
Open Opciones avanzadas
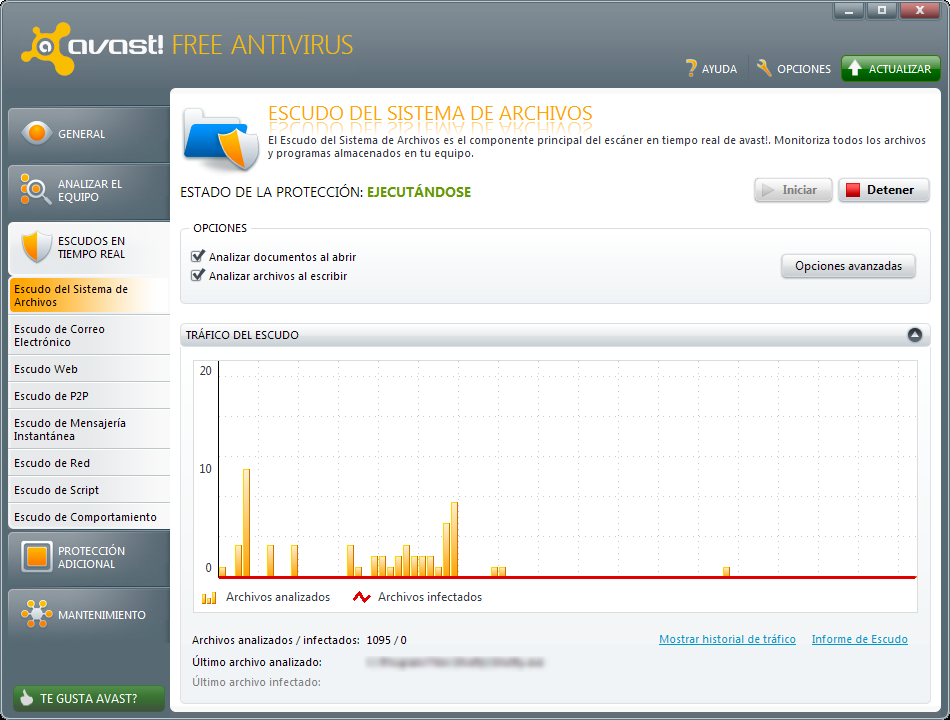pos(848,266)
